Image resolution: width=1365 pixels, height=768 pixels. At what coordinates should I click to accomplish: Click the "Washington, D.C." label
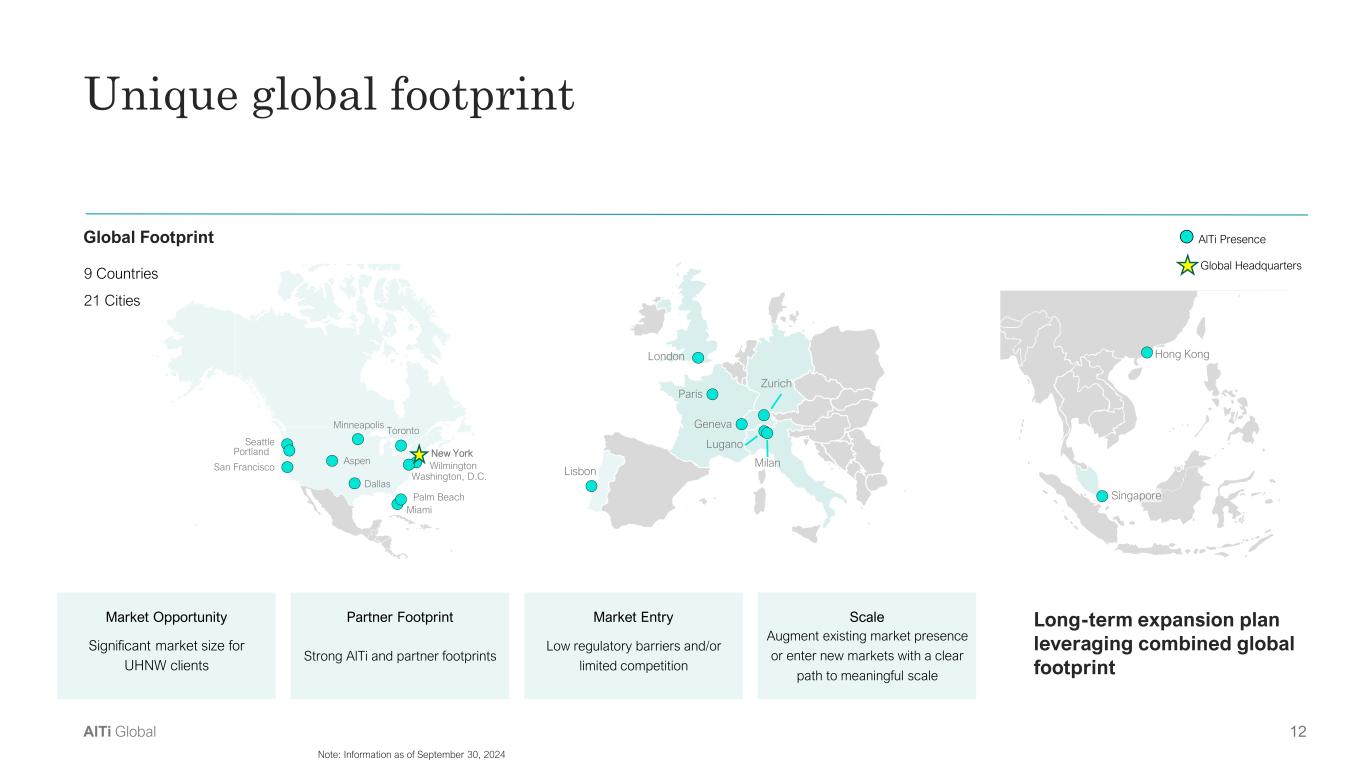[x=449, y=476]
